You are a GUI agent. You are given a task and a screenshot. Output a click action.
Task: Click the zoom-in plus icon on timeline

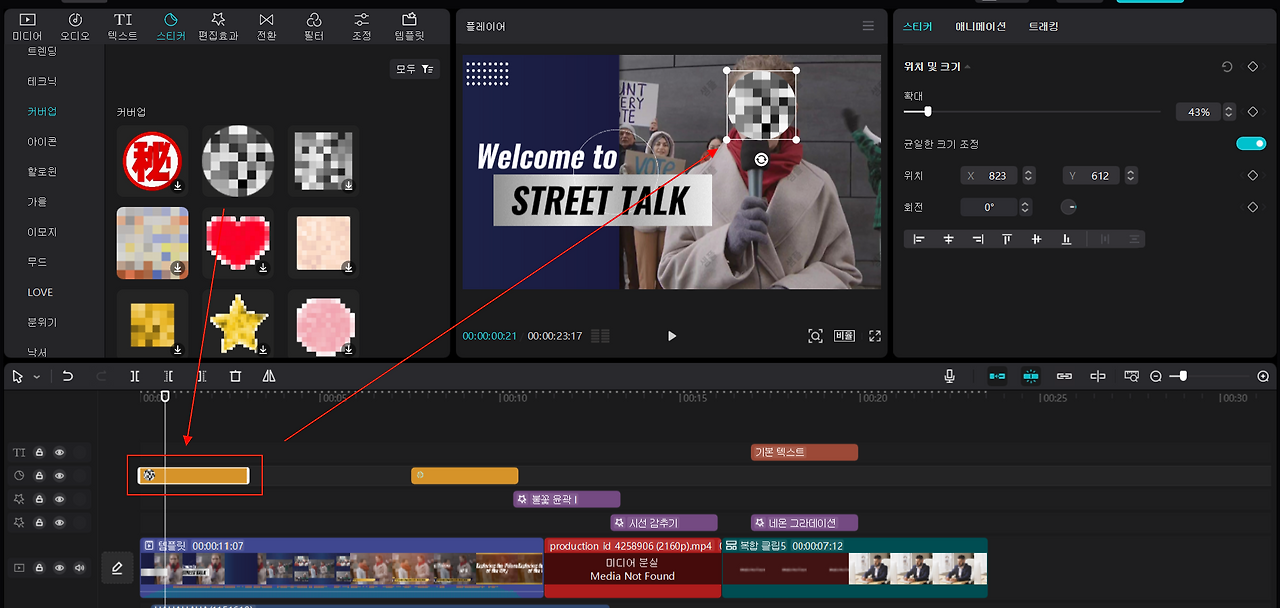point(1263,376)
